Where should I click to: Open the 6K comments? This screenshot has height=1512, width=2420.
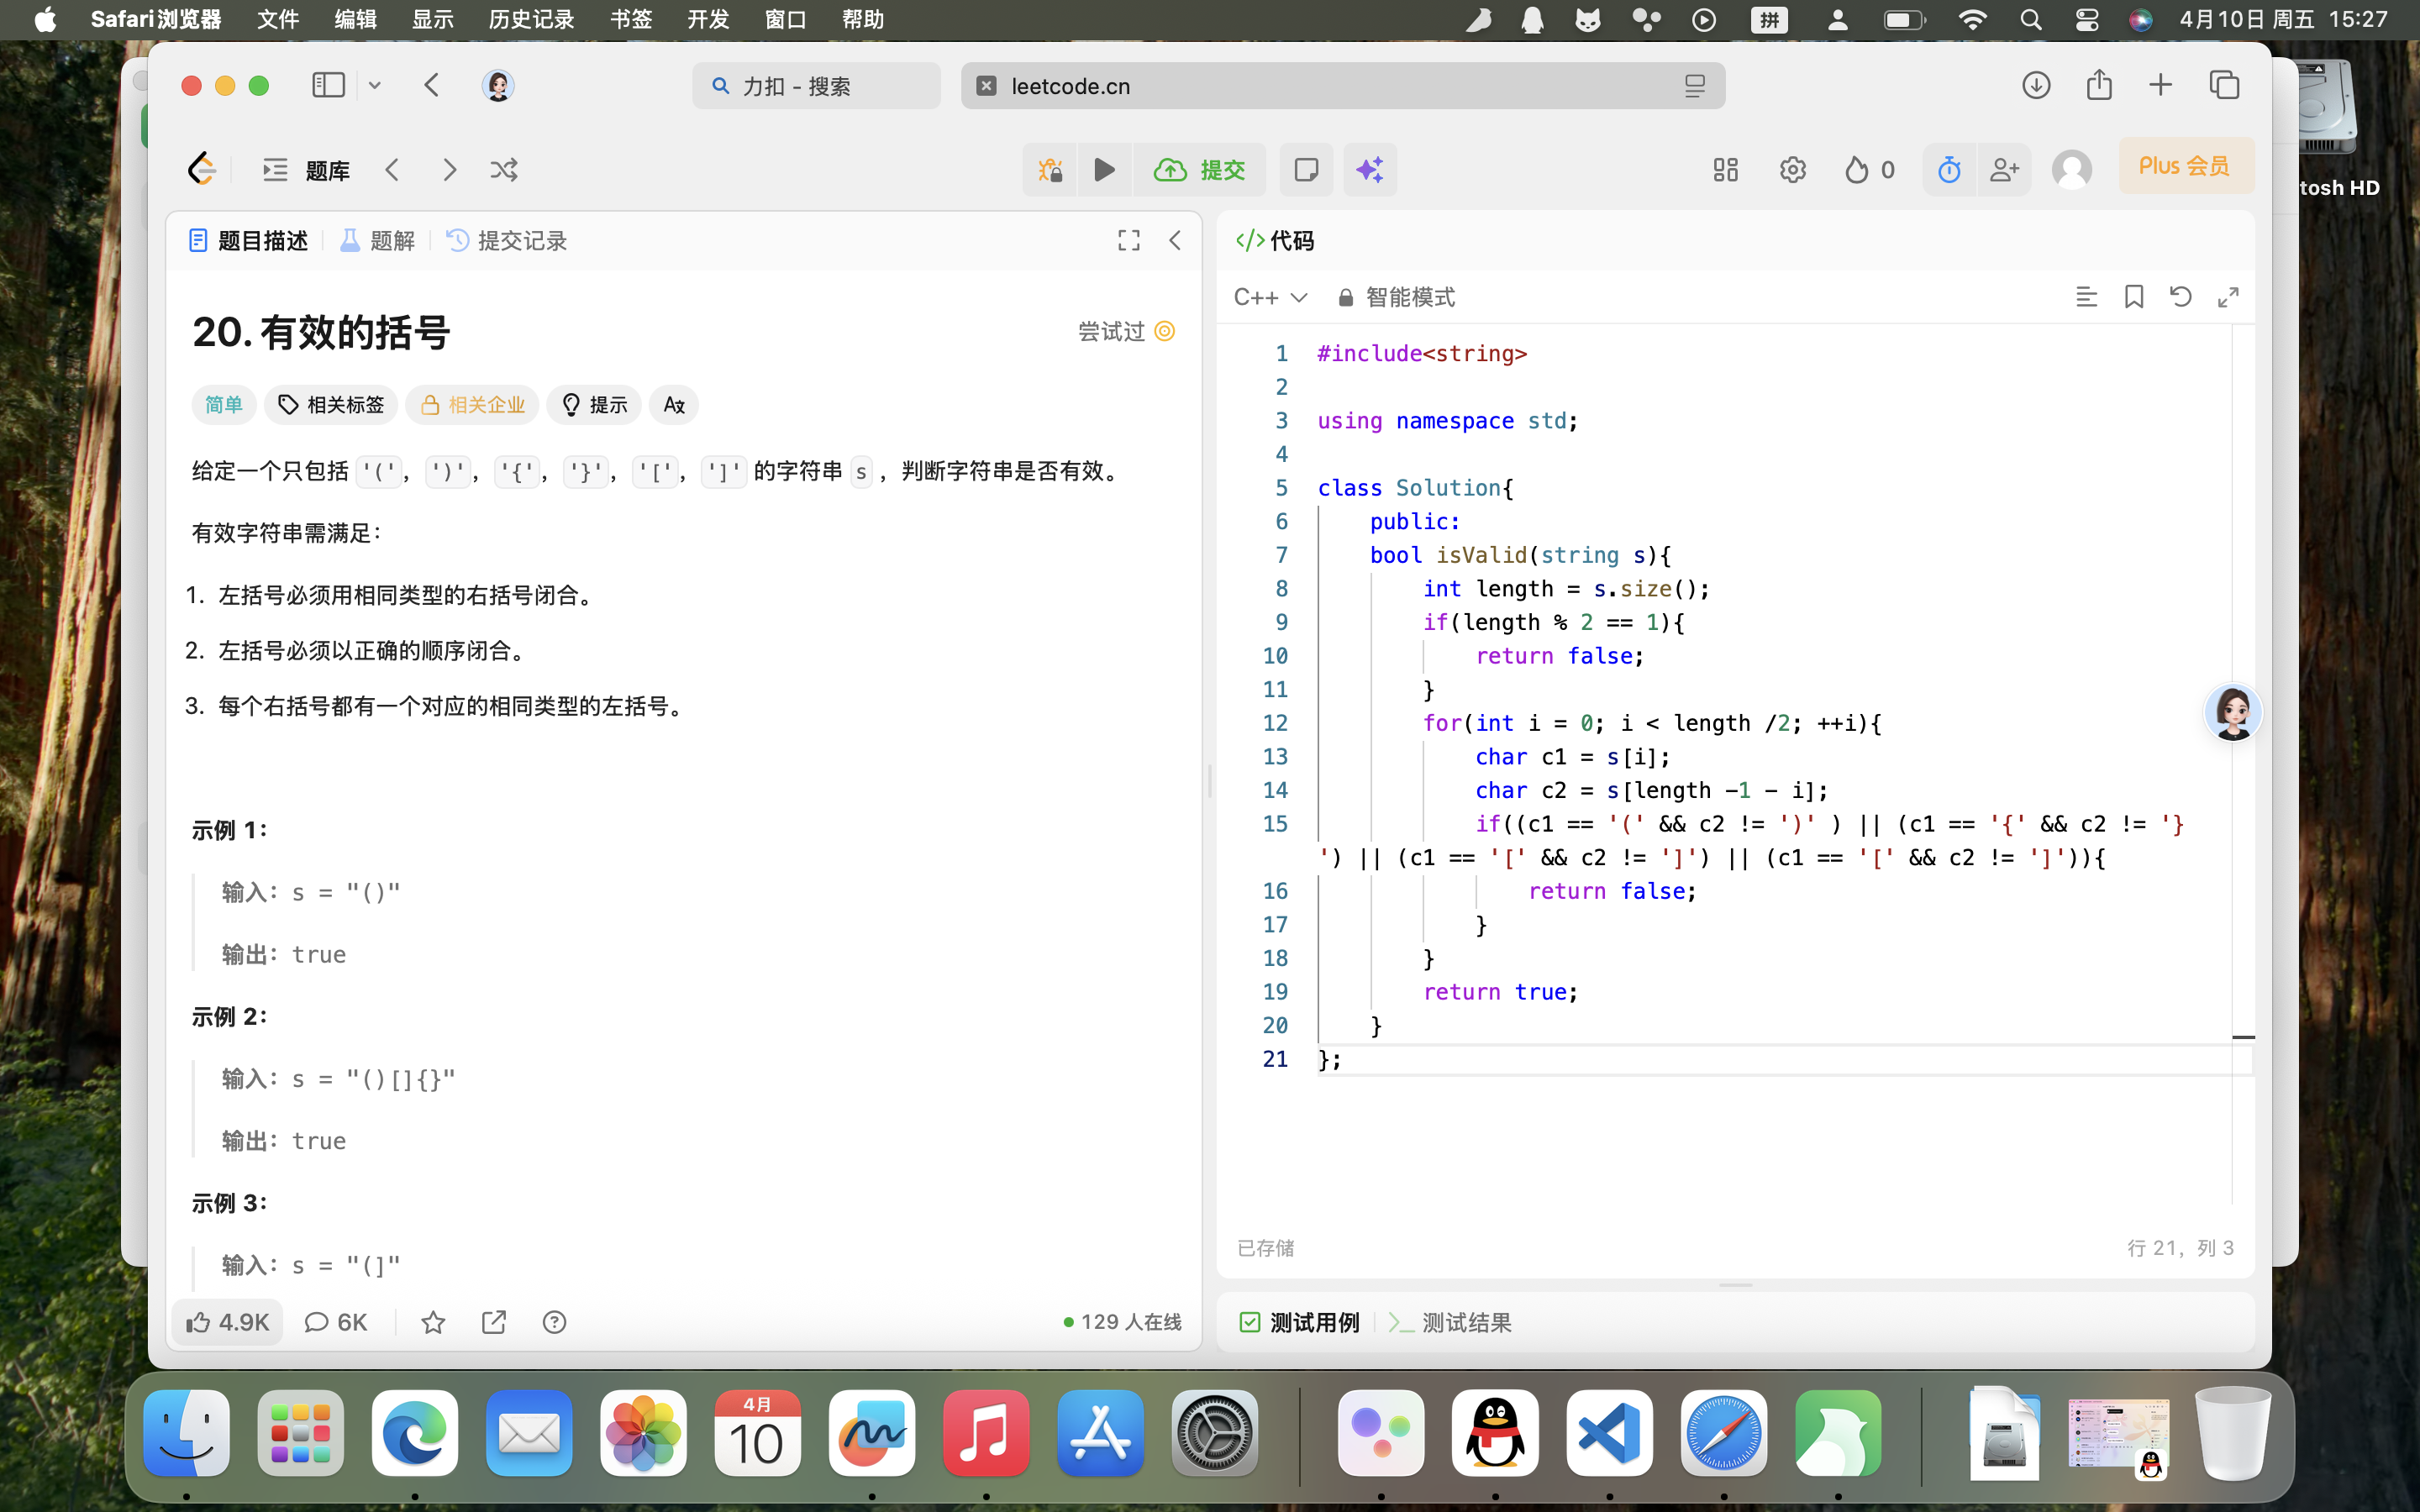(336, 1322)
